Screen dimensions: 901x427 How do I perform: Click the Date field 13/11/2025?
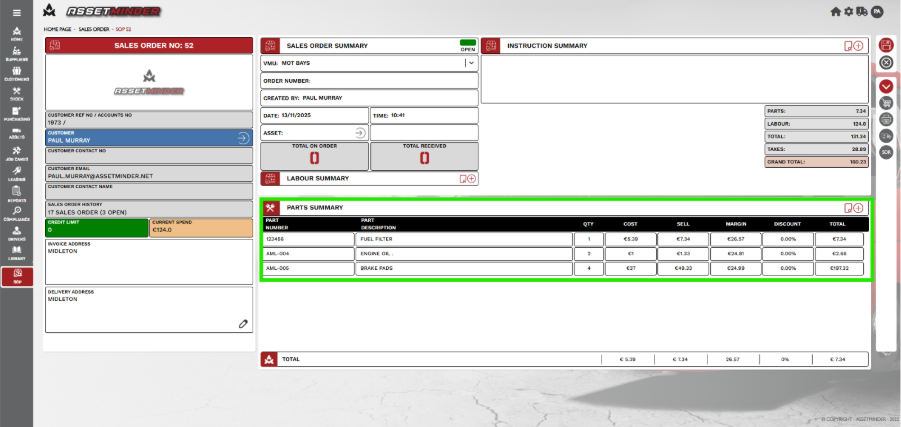pyautogui.click(x=314, y=116)
